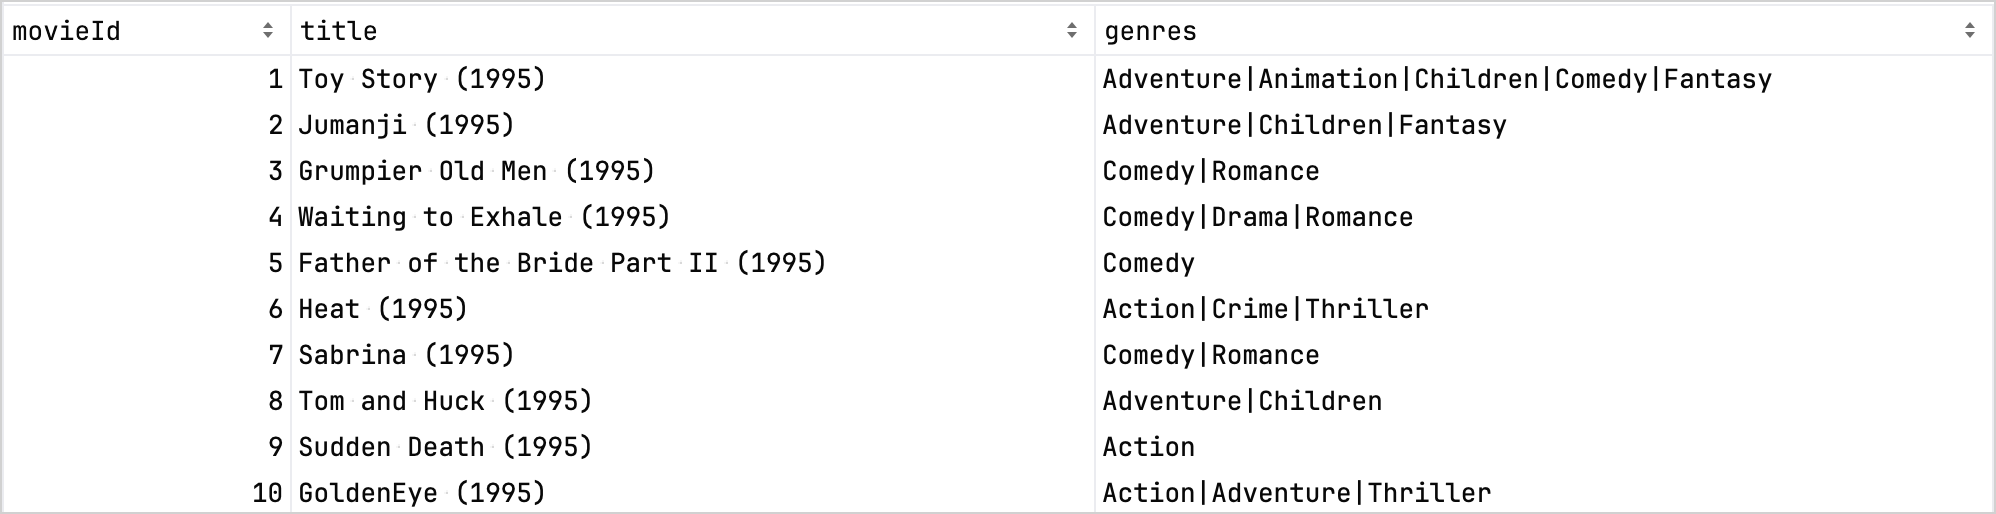
Task: Click the Toy Story (1995) title cell
Action: pyautogui.click(x=422, y=79)
